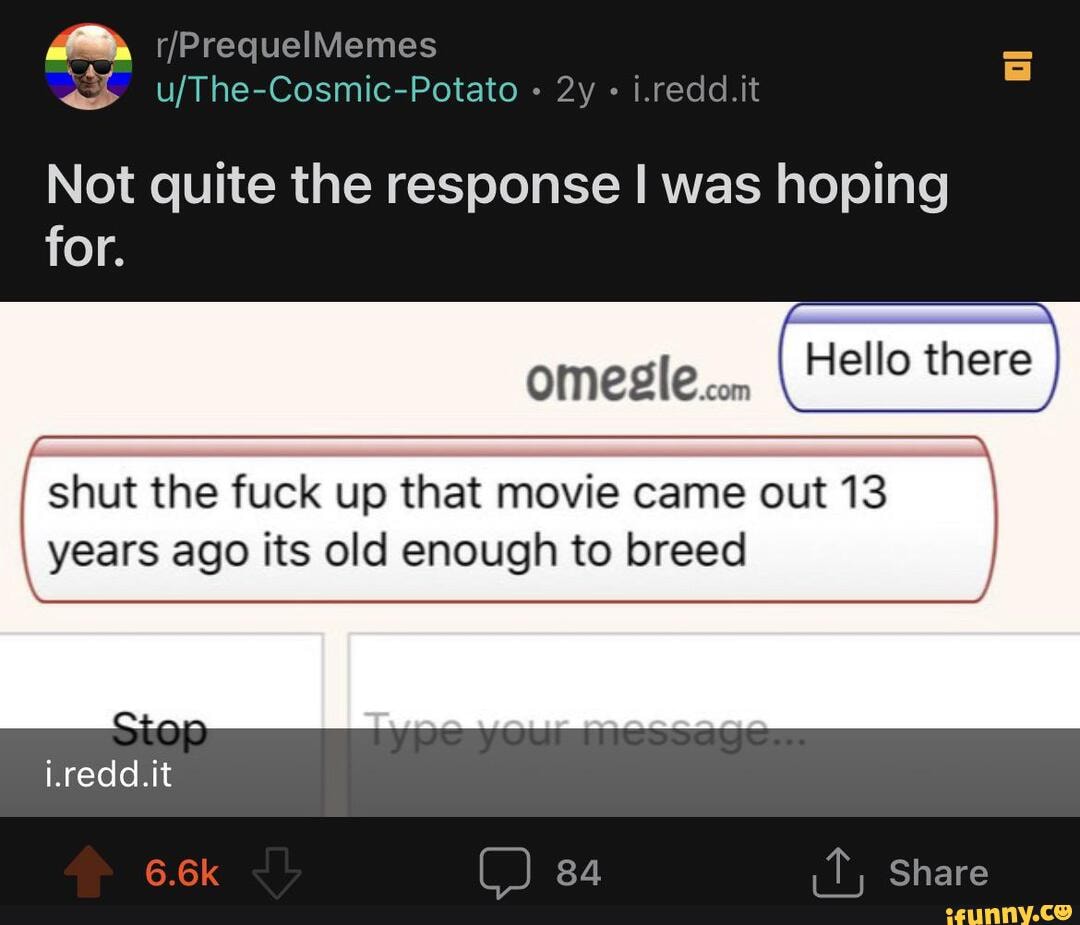Downvote the post with the down arrow
Viewport: 1080px width, 925px height.
click(x=275, y=873)
